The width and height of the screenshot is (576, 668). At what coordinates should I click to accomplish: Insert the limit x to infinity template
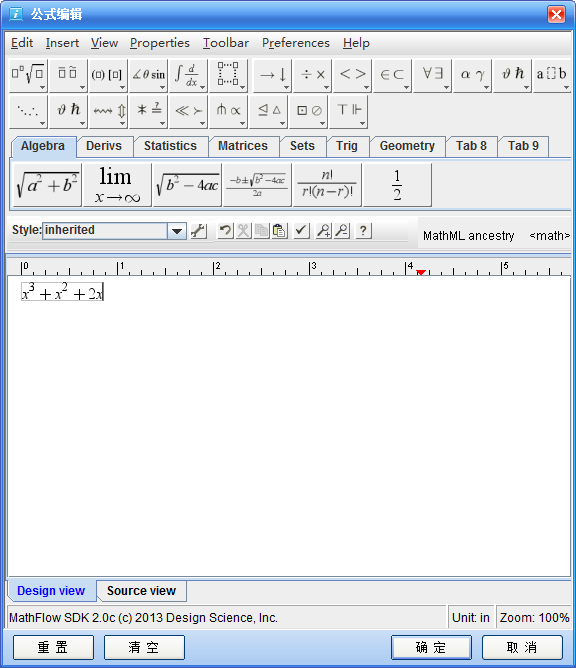117,185
